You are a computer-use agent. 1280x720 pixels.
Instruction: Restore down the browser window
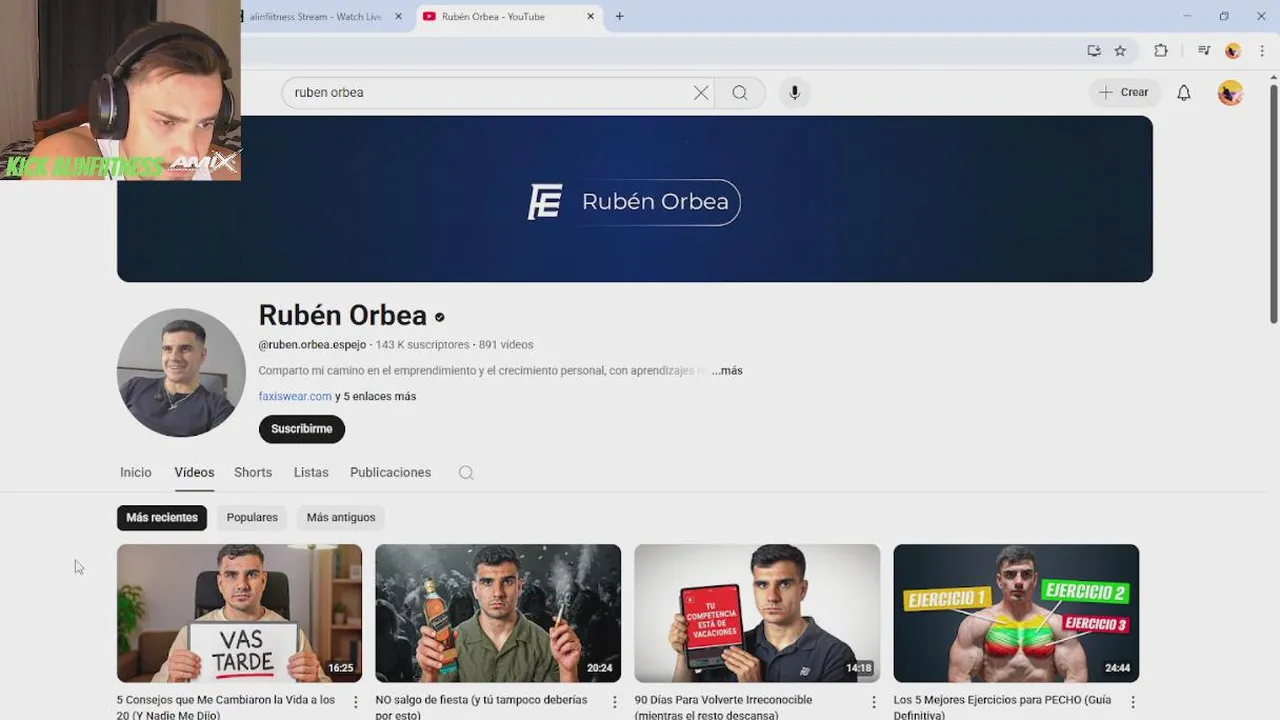point(1224,16)
